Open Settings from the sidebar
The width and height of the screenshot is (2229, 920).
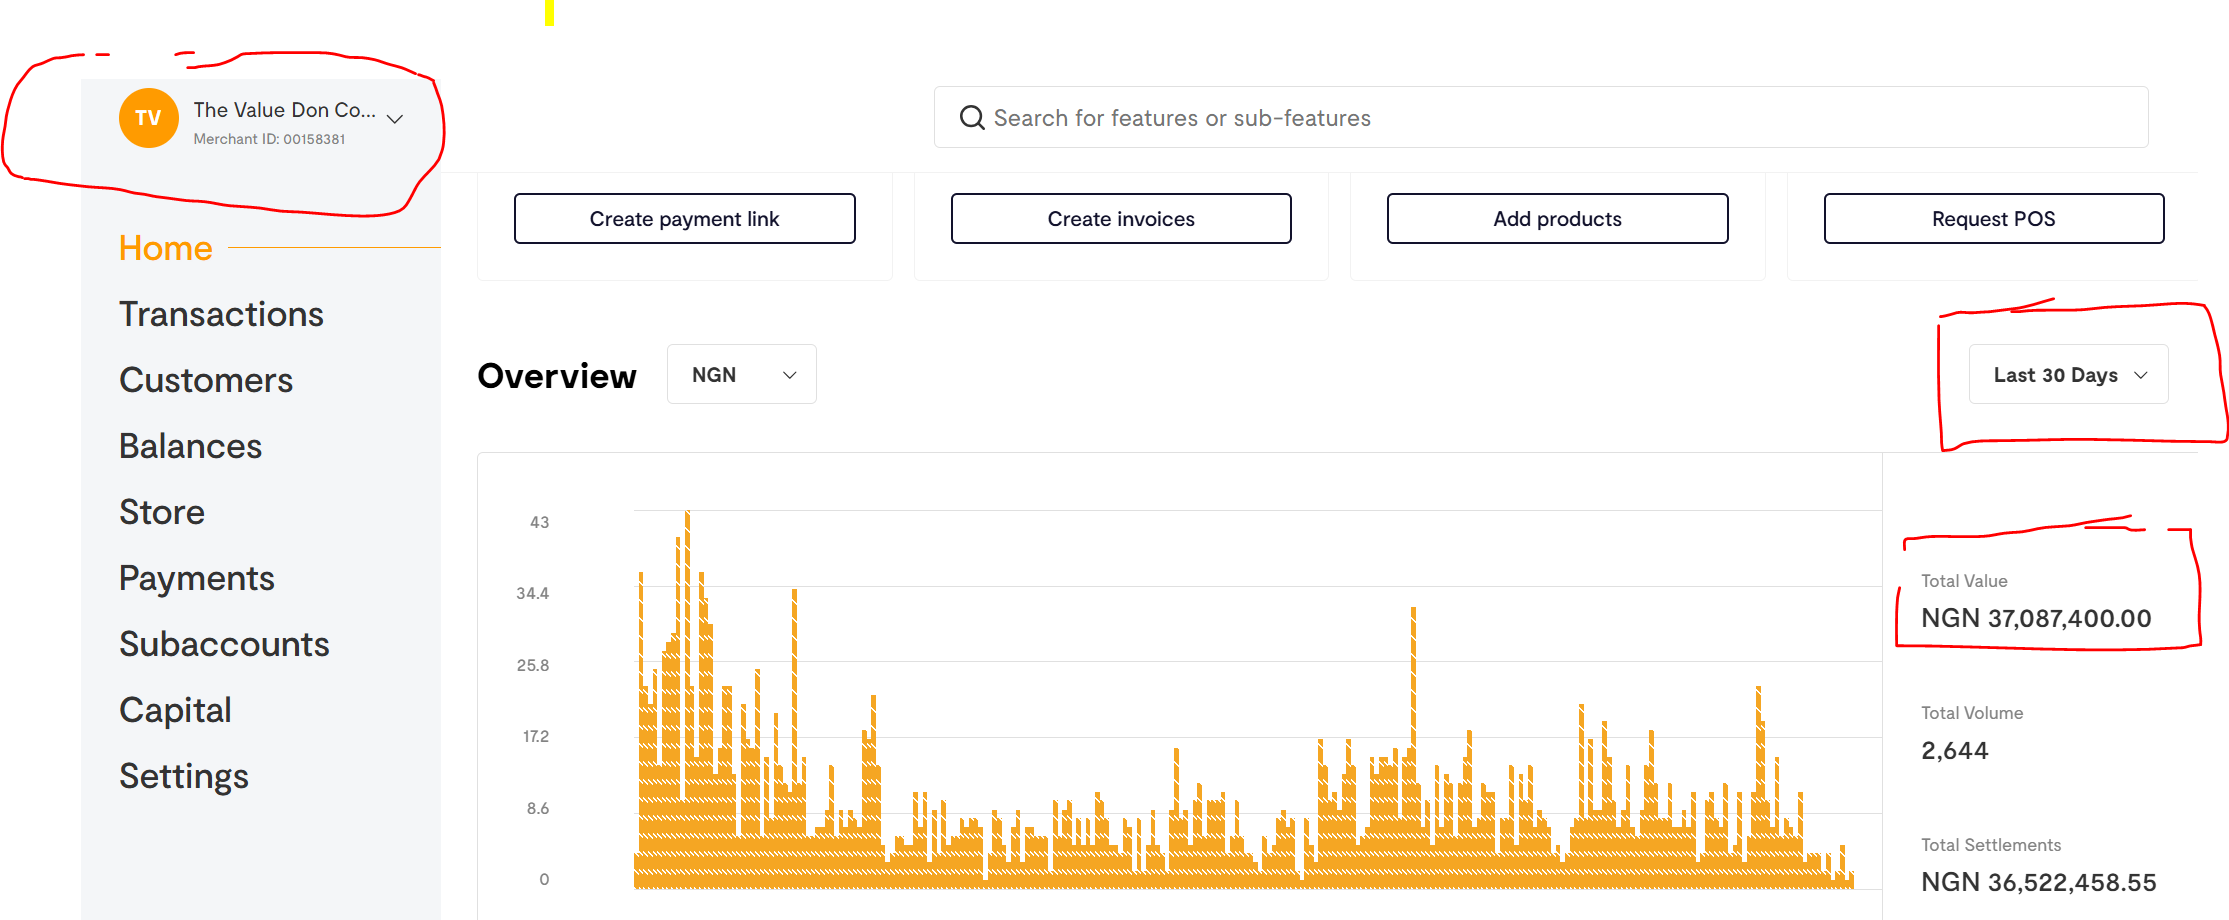(183, 776)
